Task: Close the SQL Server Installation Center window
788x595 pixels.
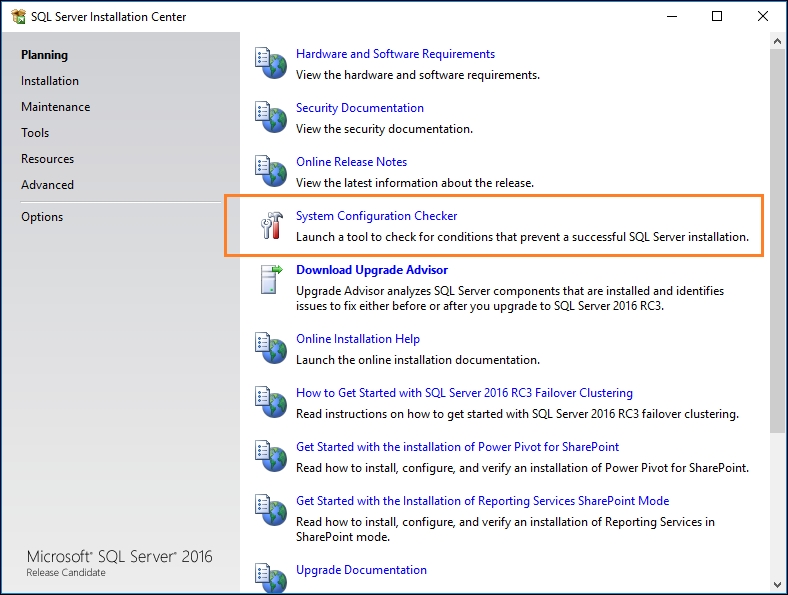Action: tap(763, 17)
